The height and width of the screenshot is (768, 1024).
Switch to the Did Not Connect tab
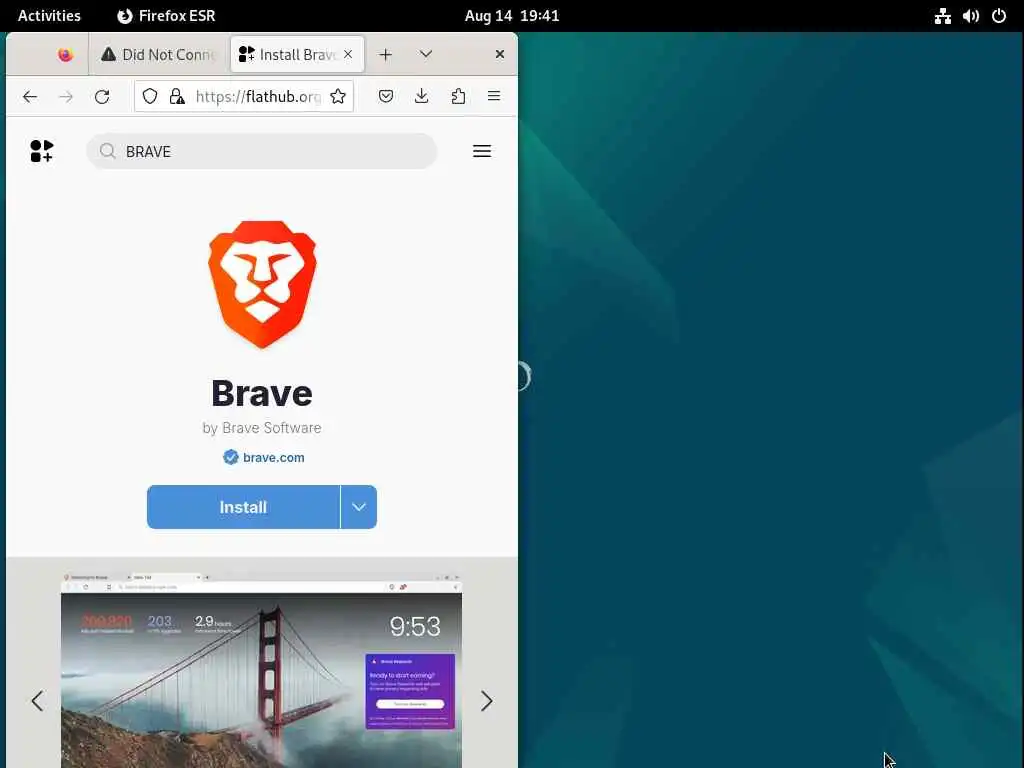pyautogui.click(x=158, y=55)
